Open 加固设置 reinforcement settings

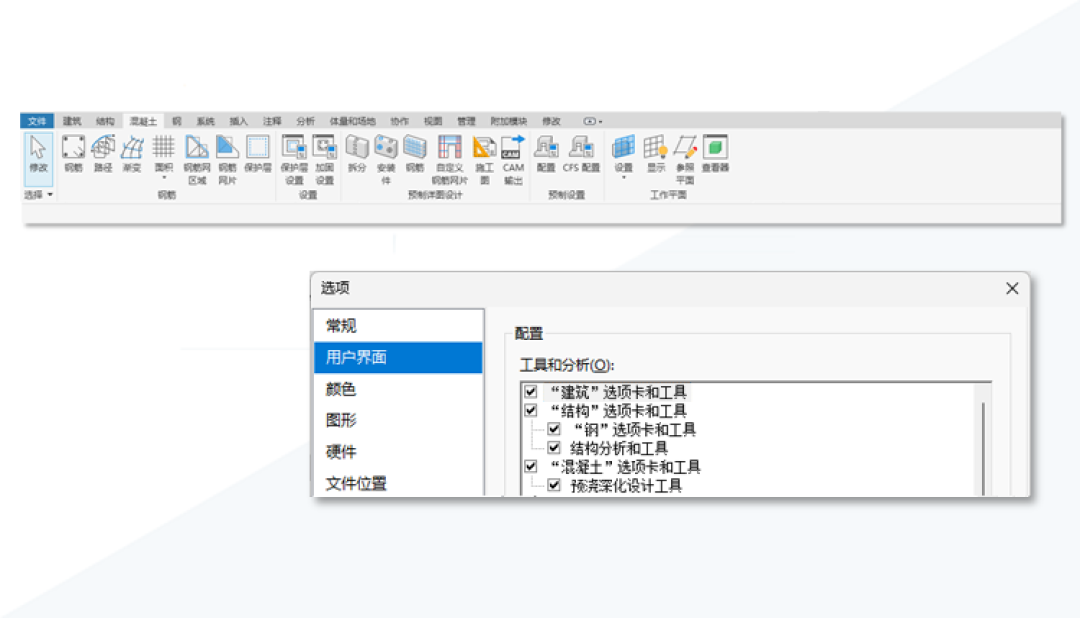324,160
